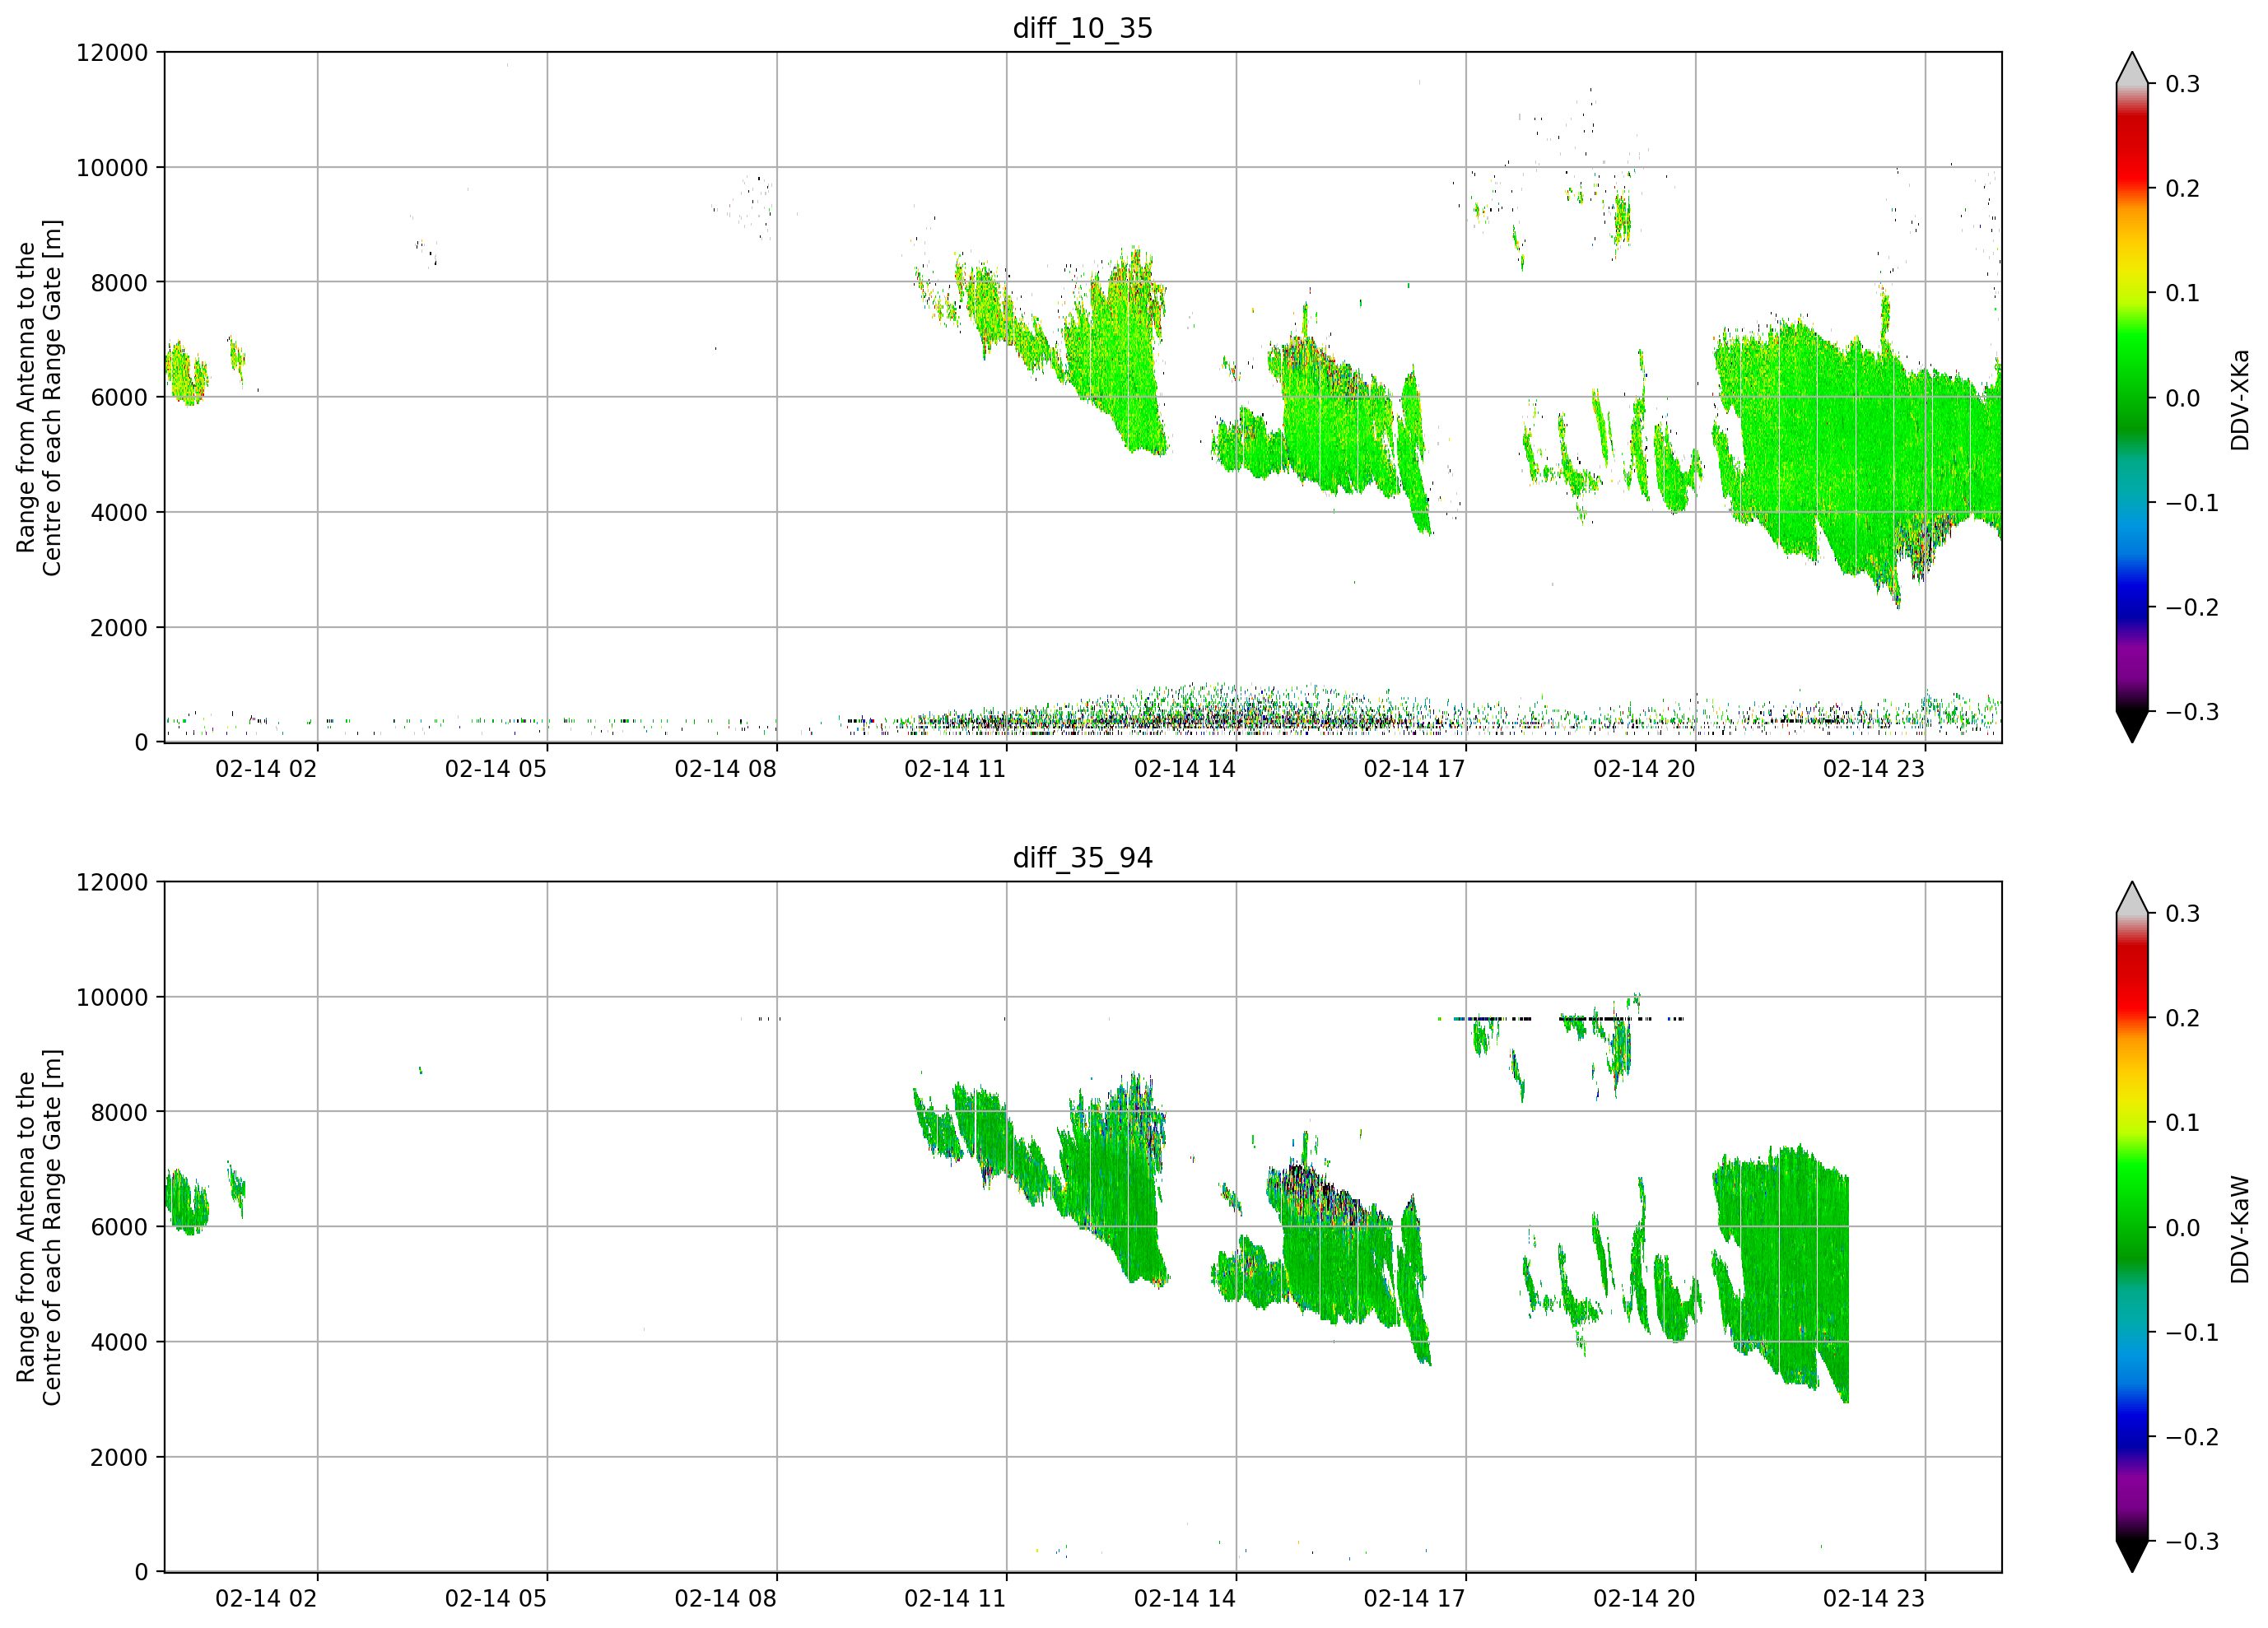The width and height of the screenshot is (2268, 1628).
Task: Click the 02-14 14 tick under diff_35_94
Action: point(1185,1598)
